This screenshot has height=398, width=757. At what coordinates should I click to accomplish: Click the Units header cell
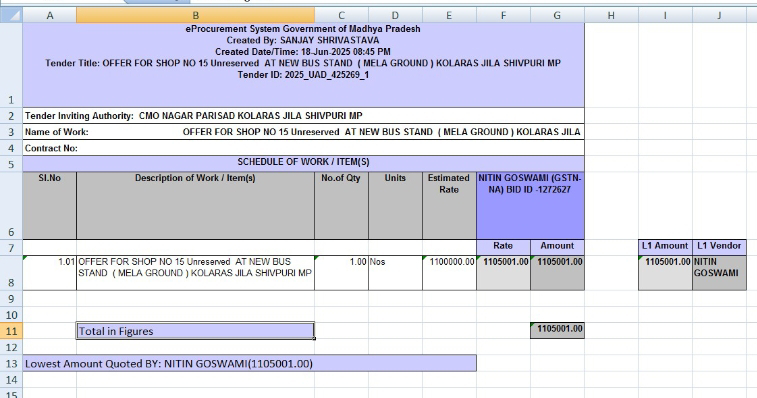[x=395, y=206]
